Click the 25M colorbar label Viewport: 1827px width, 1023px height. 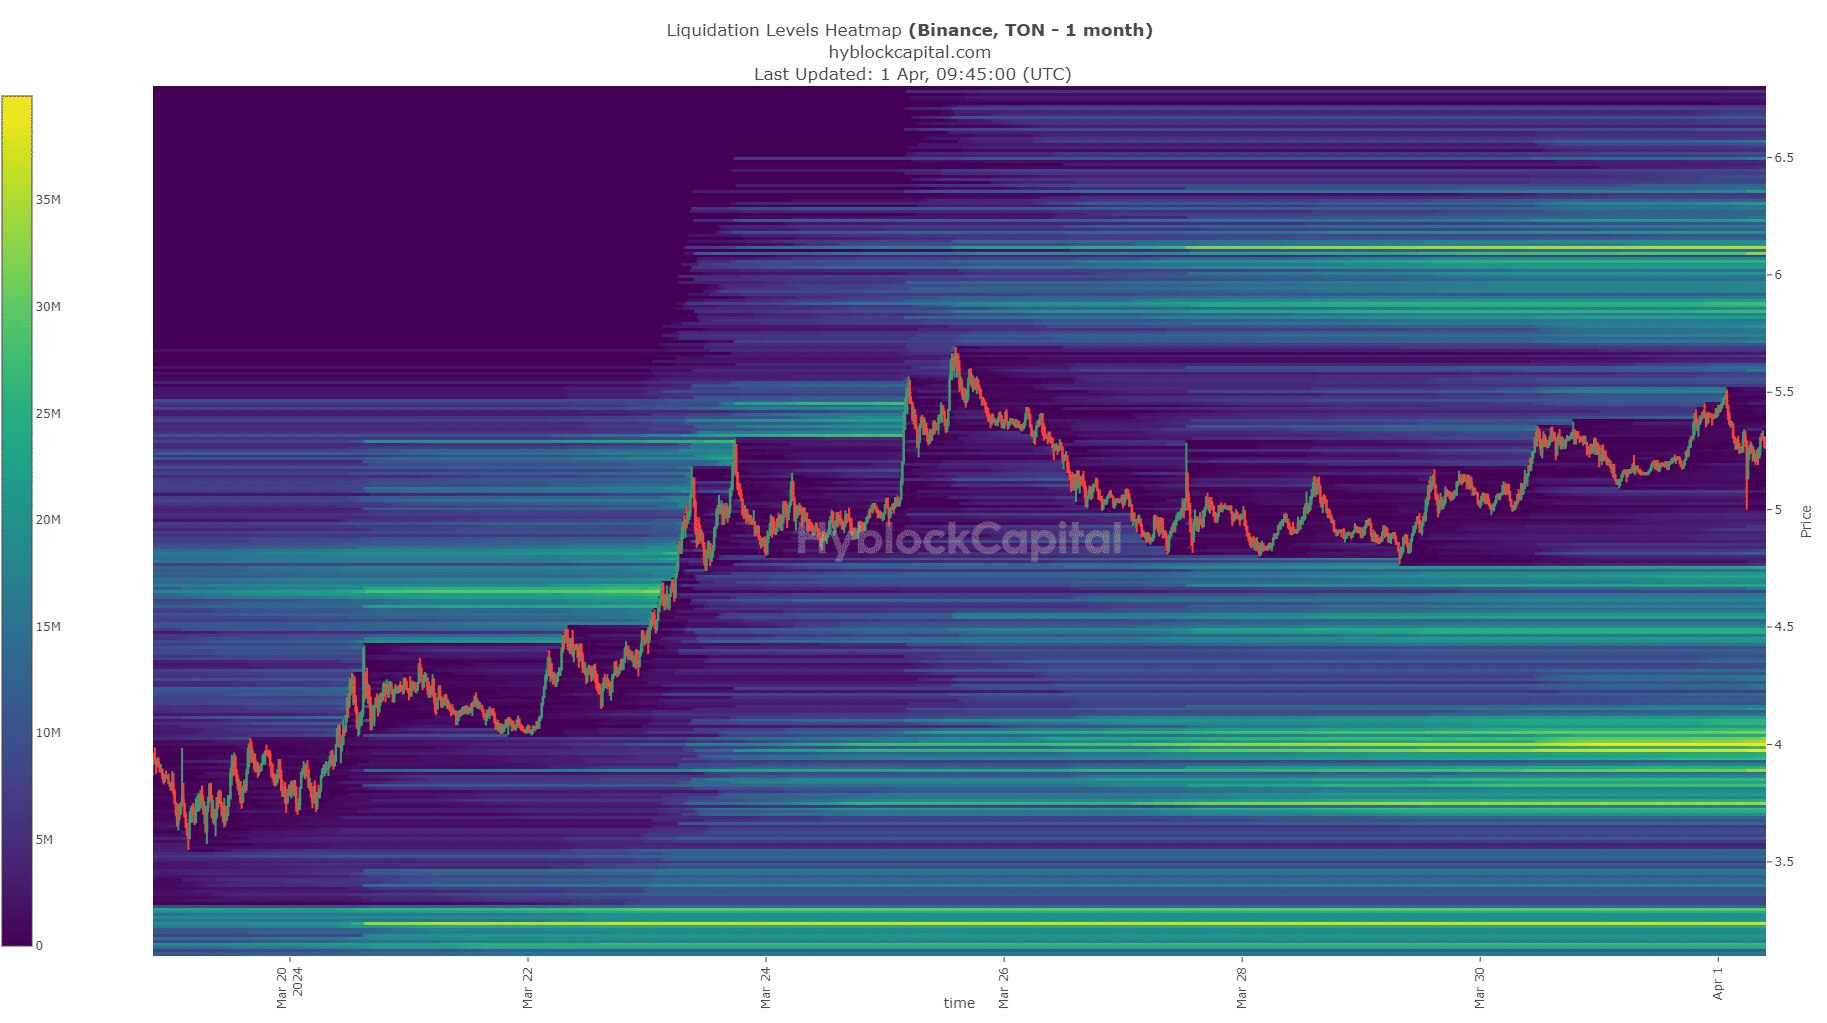(x=48, y=414)
